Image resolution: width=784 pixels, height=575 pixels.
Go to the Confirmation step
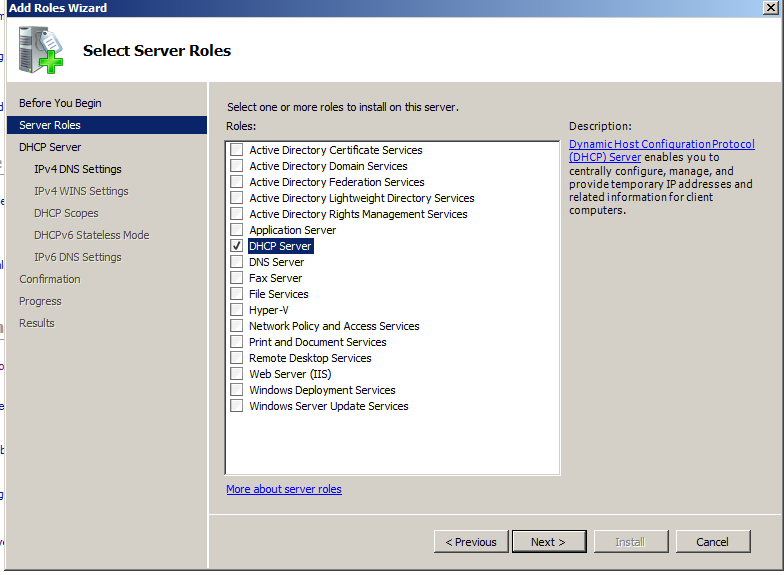click(x=50, y=279)
